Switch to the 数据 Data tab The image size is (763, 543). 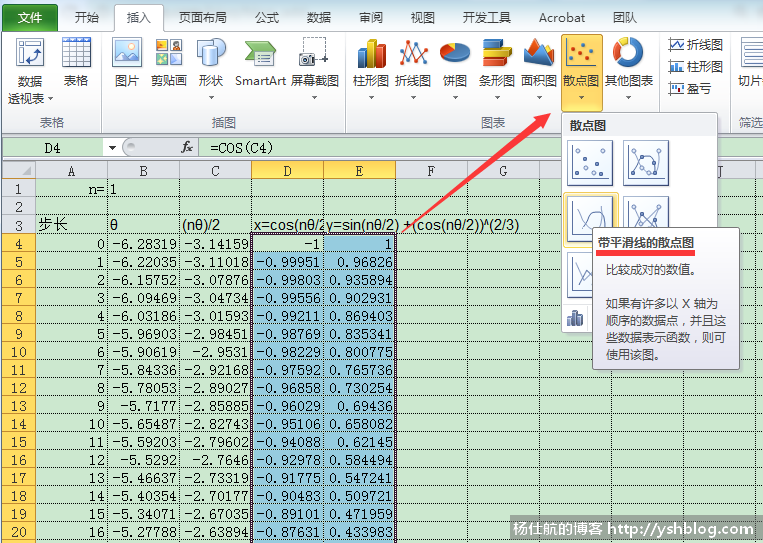(319, 18)
